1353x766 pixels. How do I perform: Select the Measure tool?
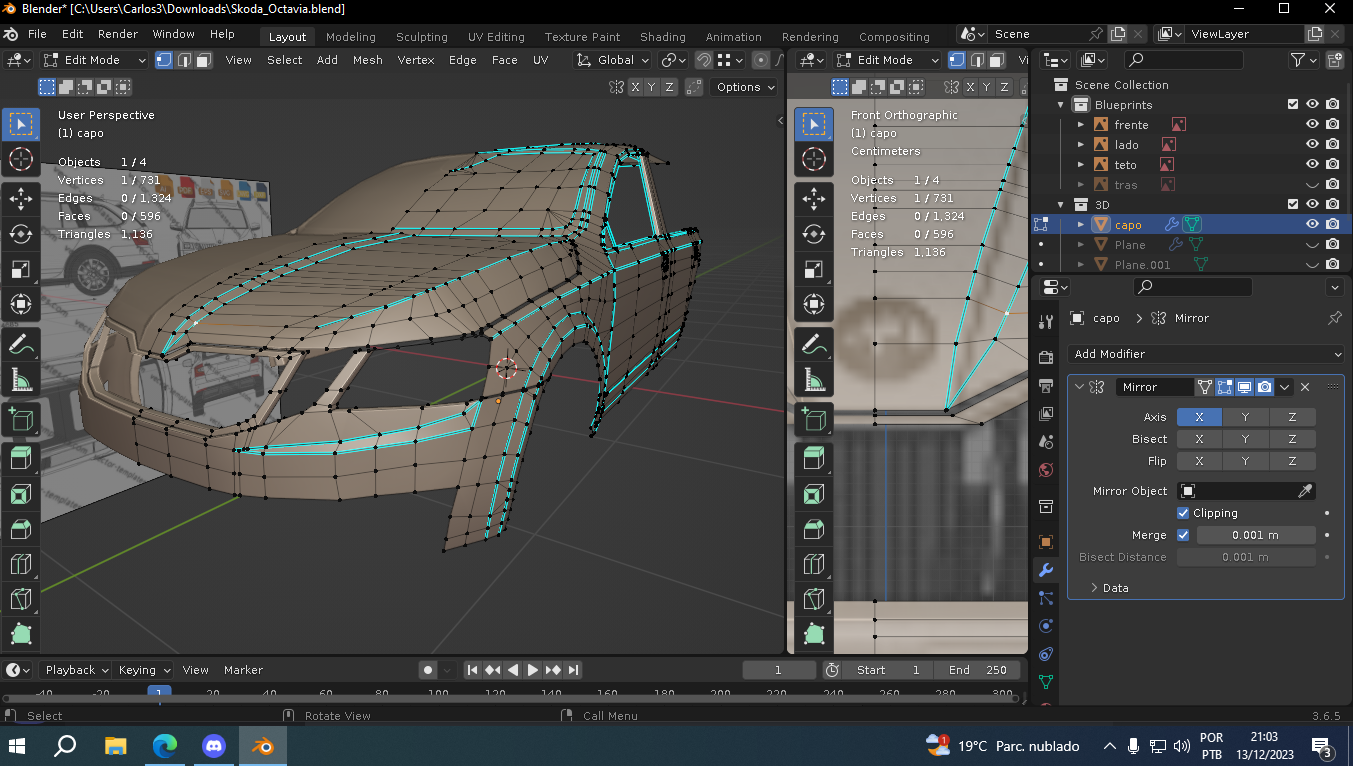[21, 380]
